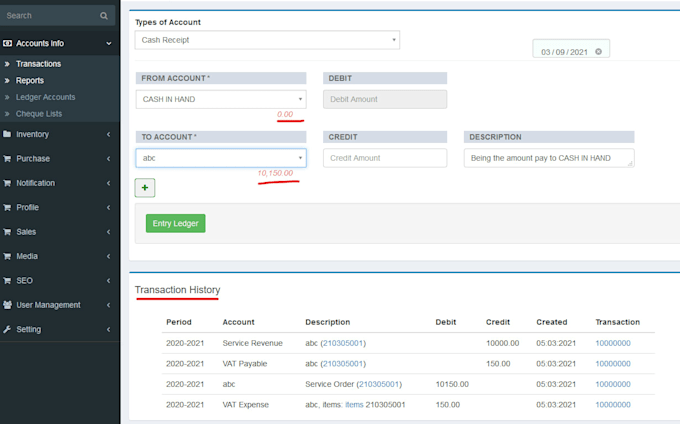
Task: Click the Setting wrench icon
Action: click(7, 329)
